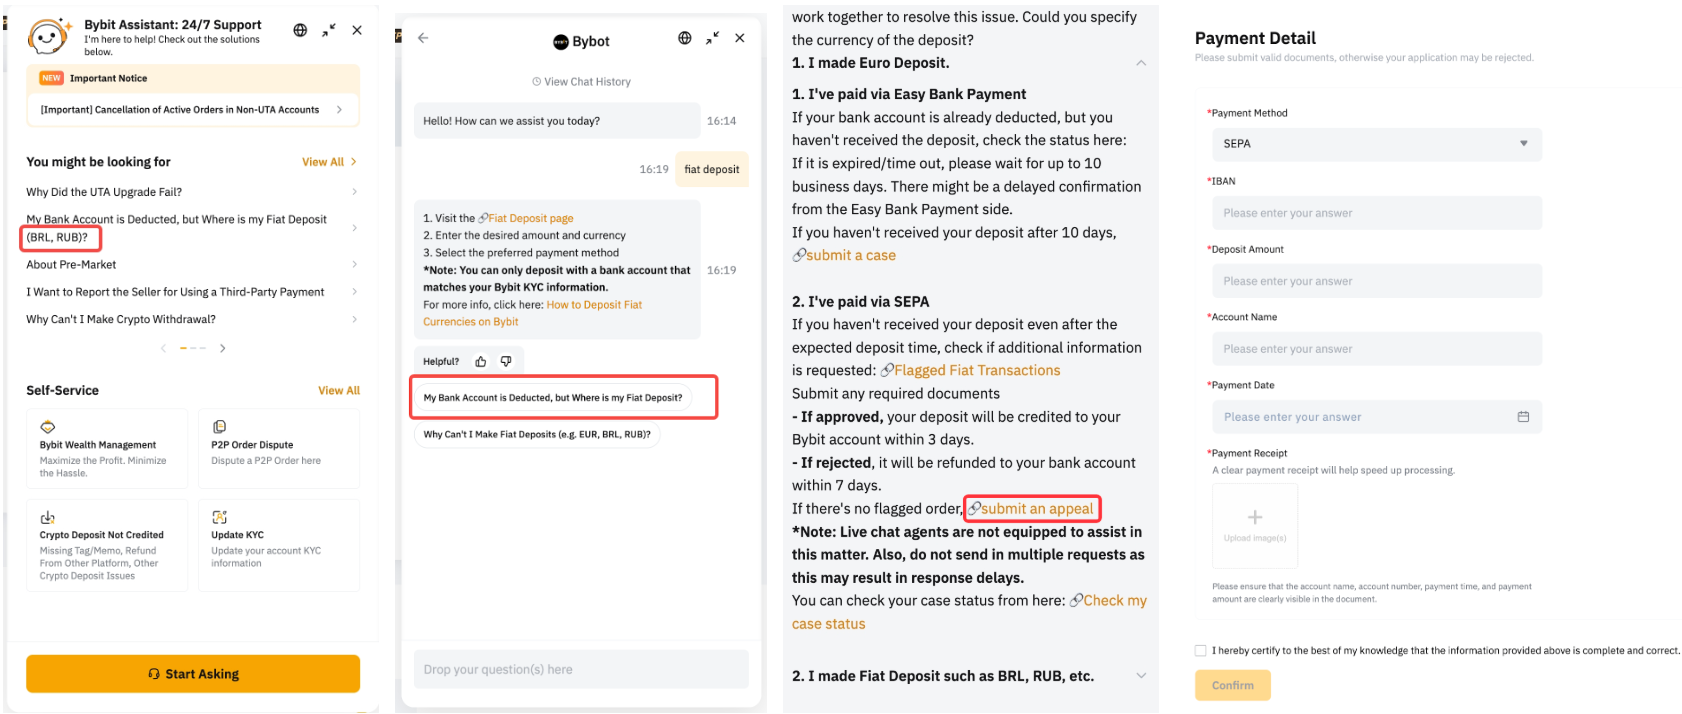Go to next page of suggested topics
Screen dimensions: 1682x714
click(x=223, y=348)
